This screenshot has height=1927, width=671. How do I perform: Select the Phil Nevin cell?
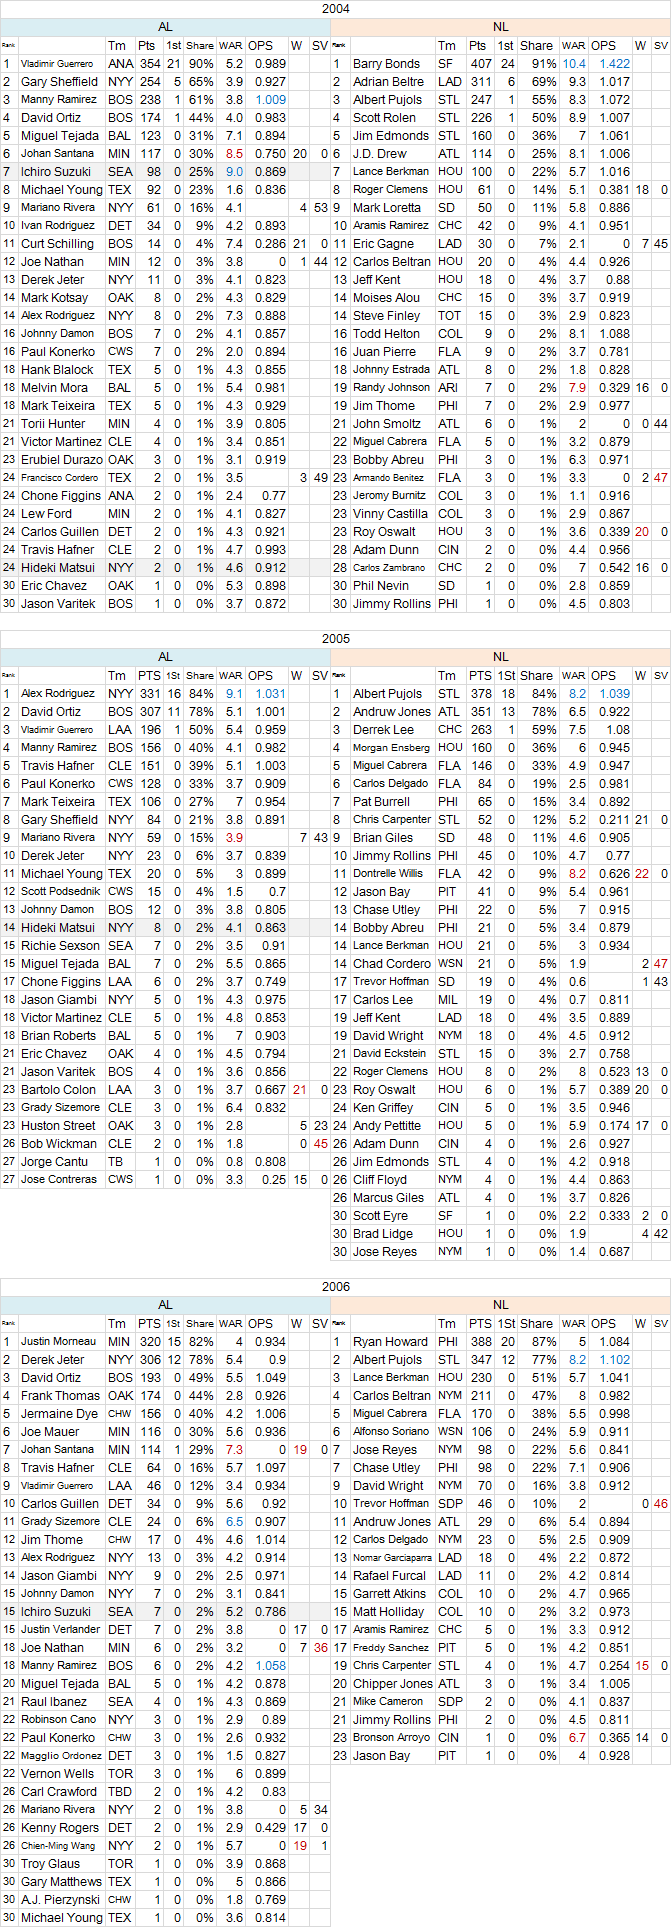tap(392, 586)
